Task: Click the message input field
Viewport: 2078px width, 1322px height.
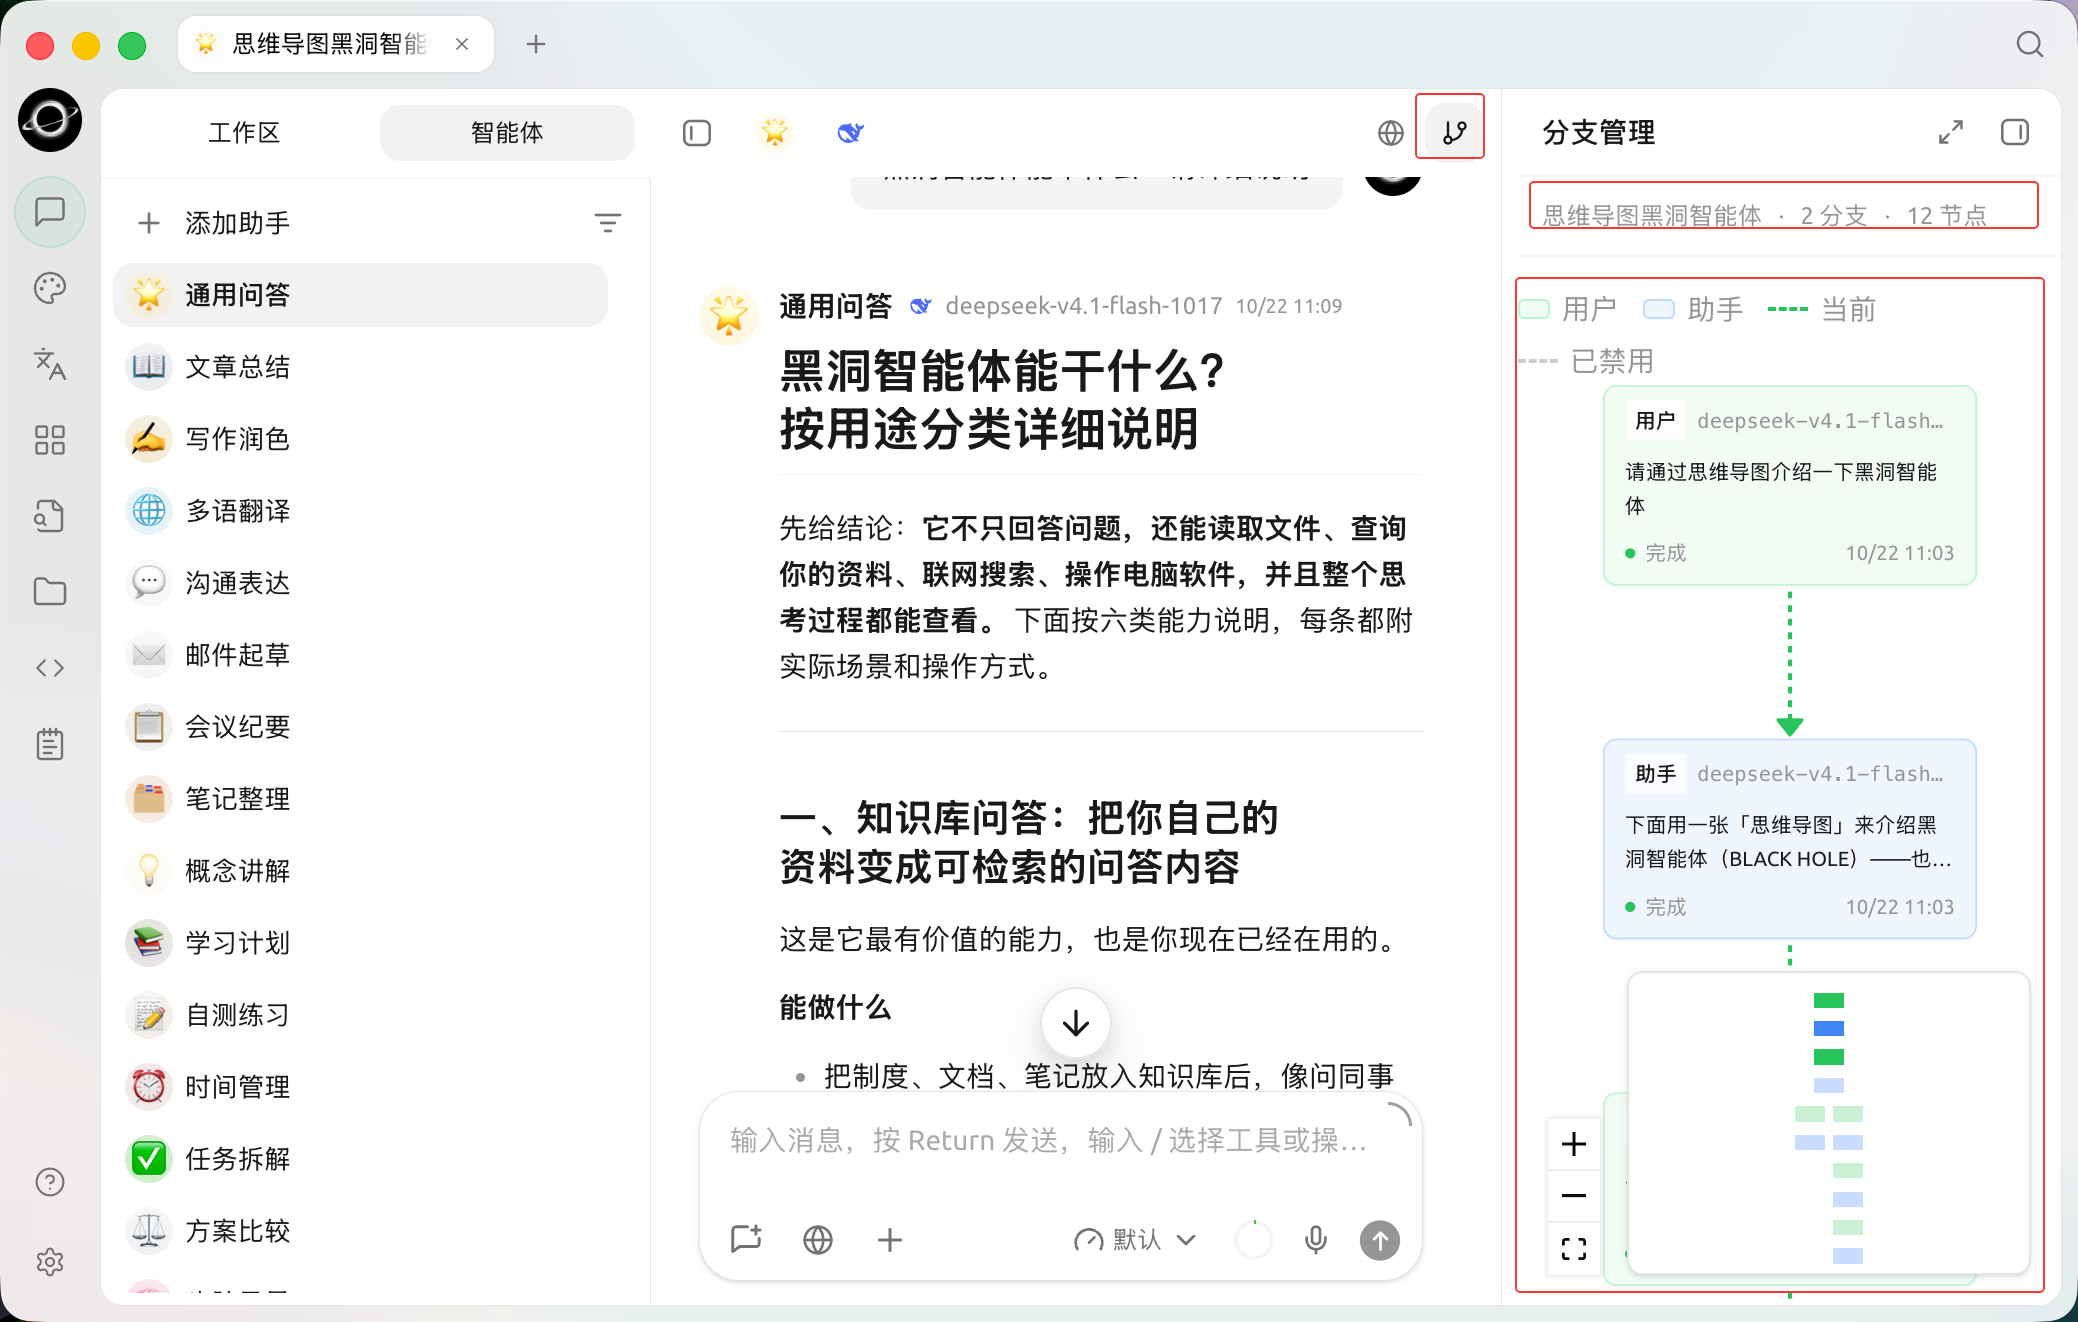Action: (1050, 1141)
